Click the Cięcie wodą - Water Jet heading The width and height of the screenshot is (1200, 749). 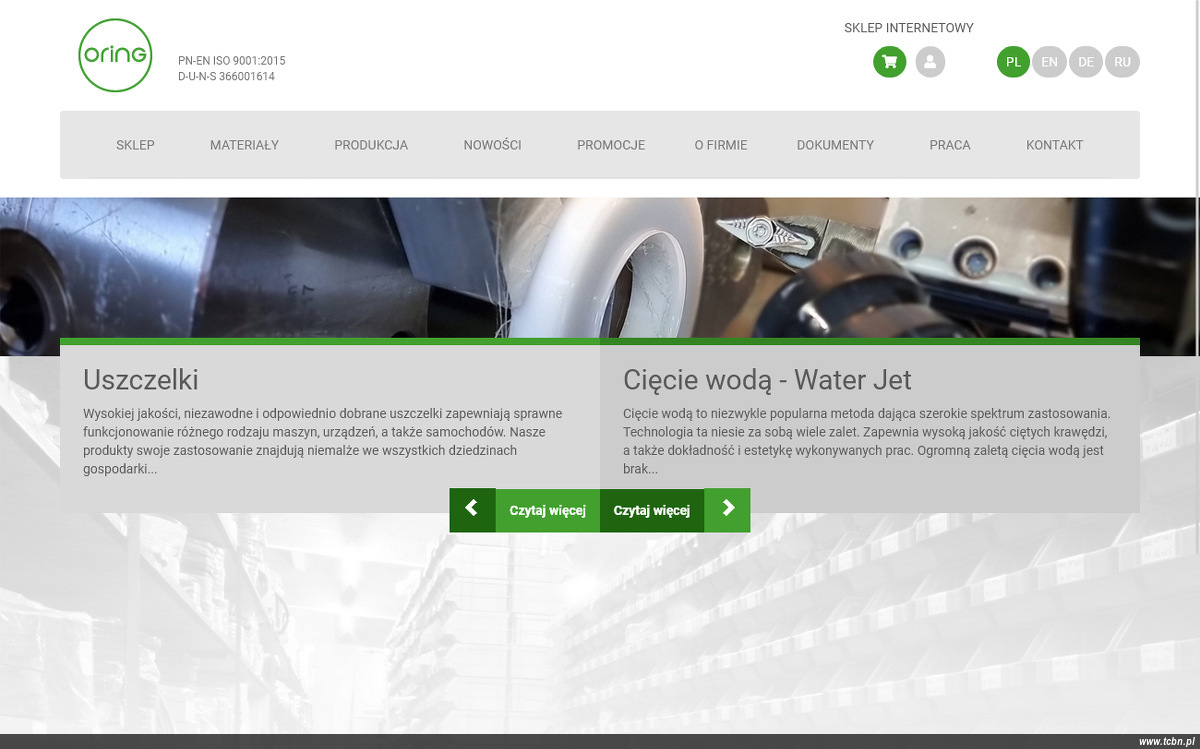767,380
